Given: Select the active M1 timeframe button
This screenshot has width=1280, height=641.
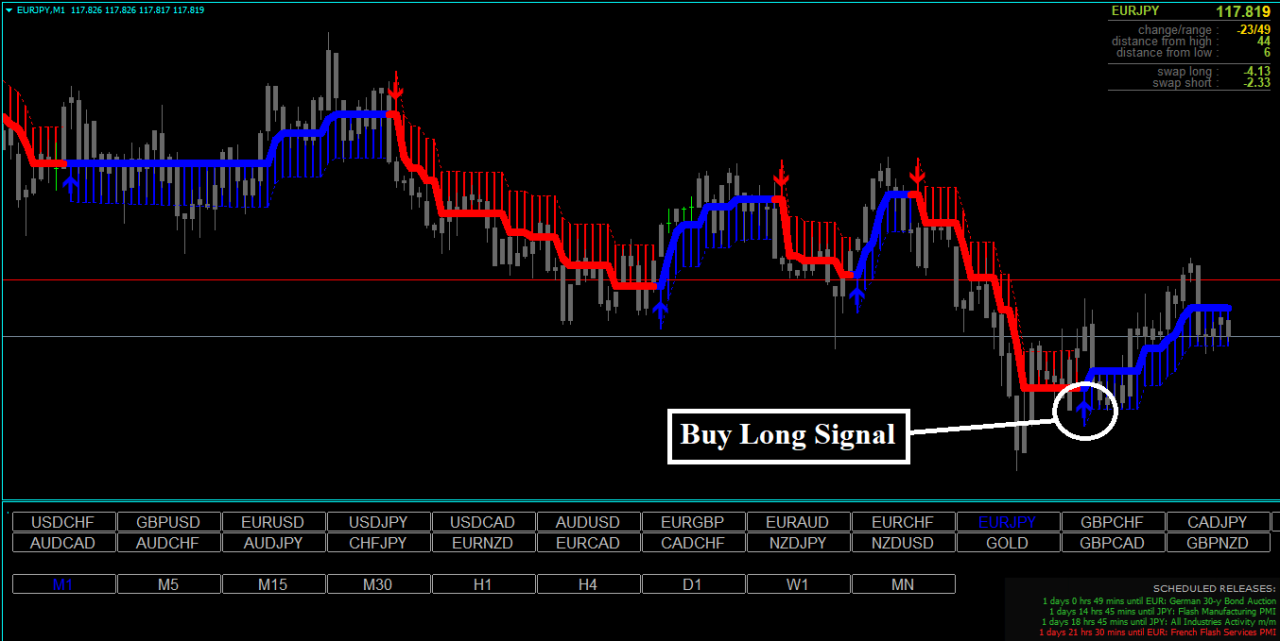Looking at the screenshot, I should pyautogui.click(x=64, y=584).
